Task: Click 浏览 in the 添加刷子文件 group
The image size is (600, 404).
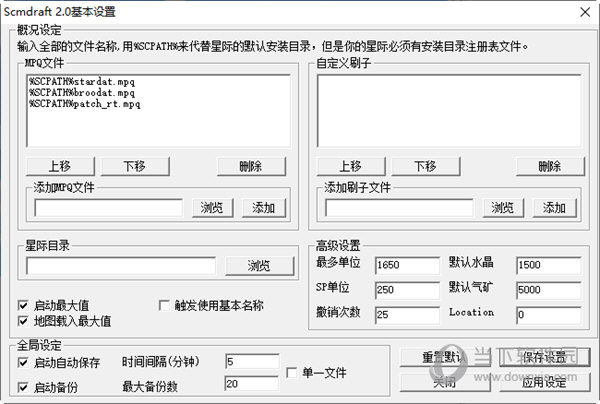Action: pyautogui.click(x=503, y=208)
